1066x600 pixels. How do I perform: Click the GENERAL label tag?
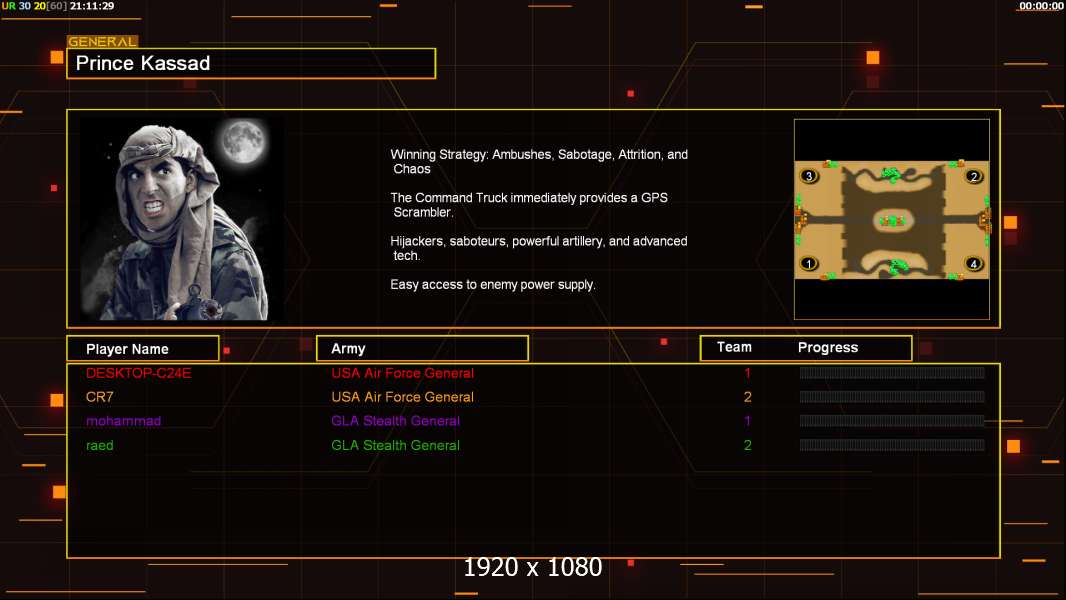[x=102, y=41]
